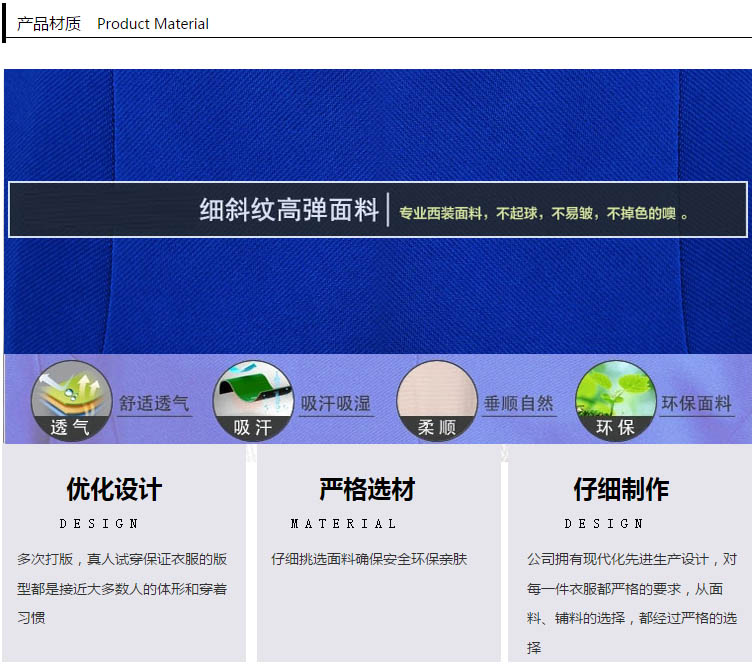Click the 透气 breathable circular icon
The width and height of the screenshot is (756, 670).
(70, 401)
